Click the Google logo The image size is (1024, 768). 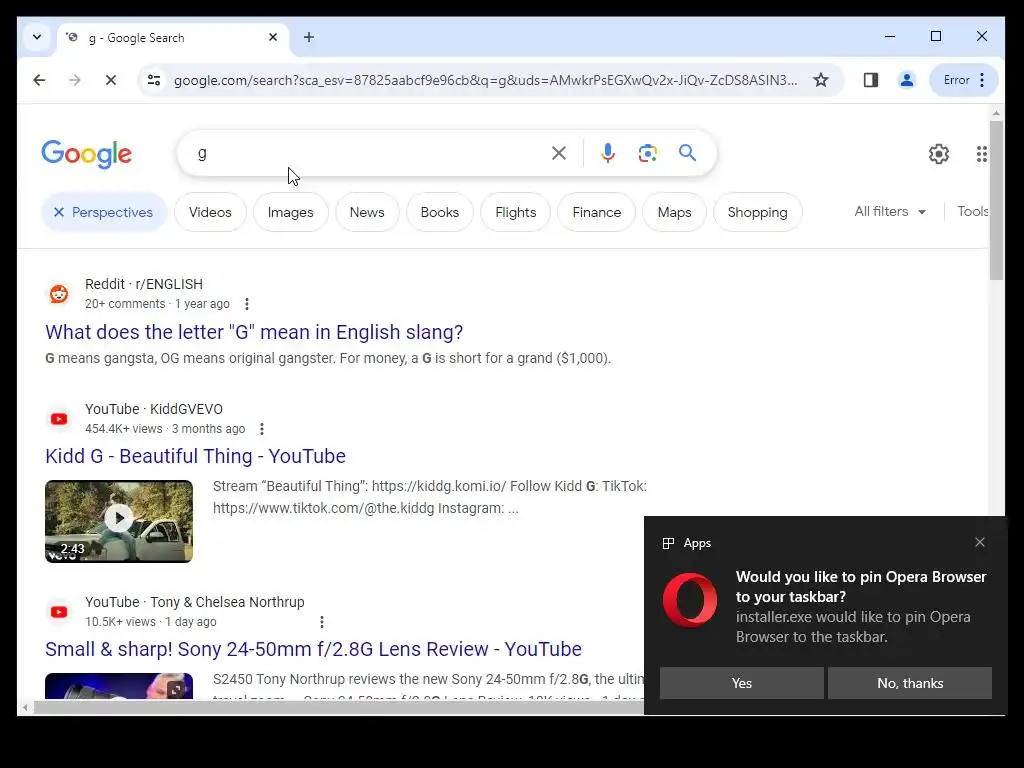86,154
